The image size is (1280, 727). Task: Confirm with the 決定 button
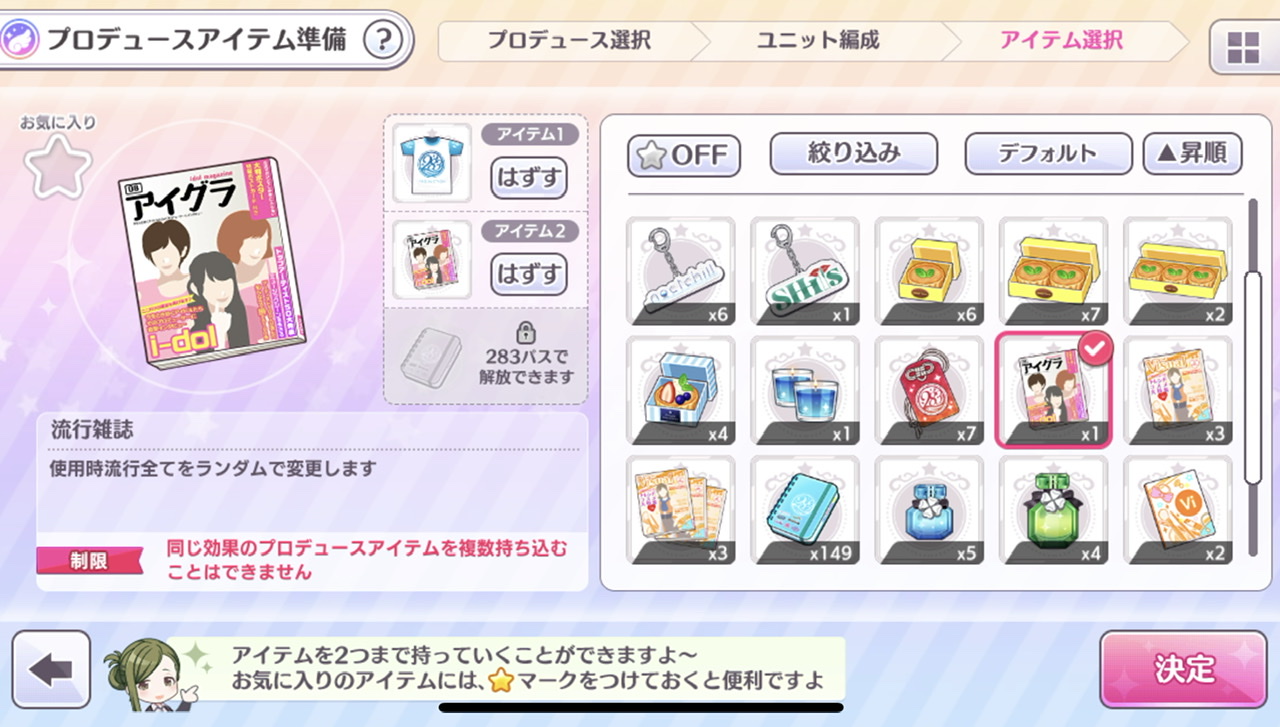[x=1184, y=669]
